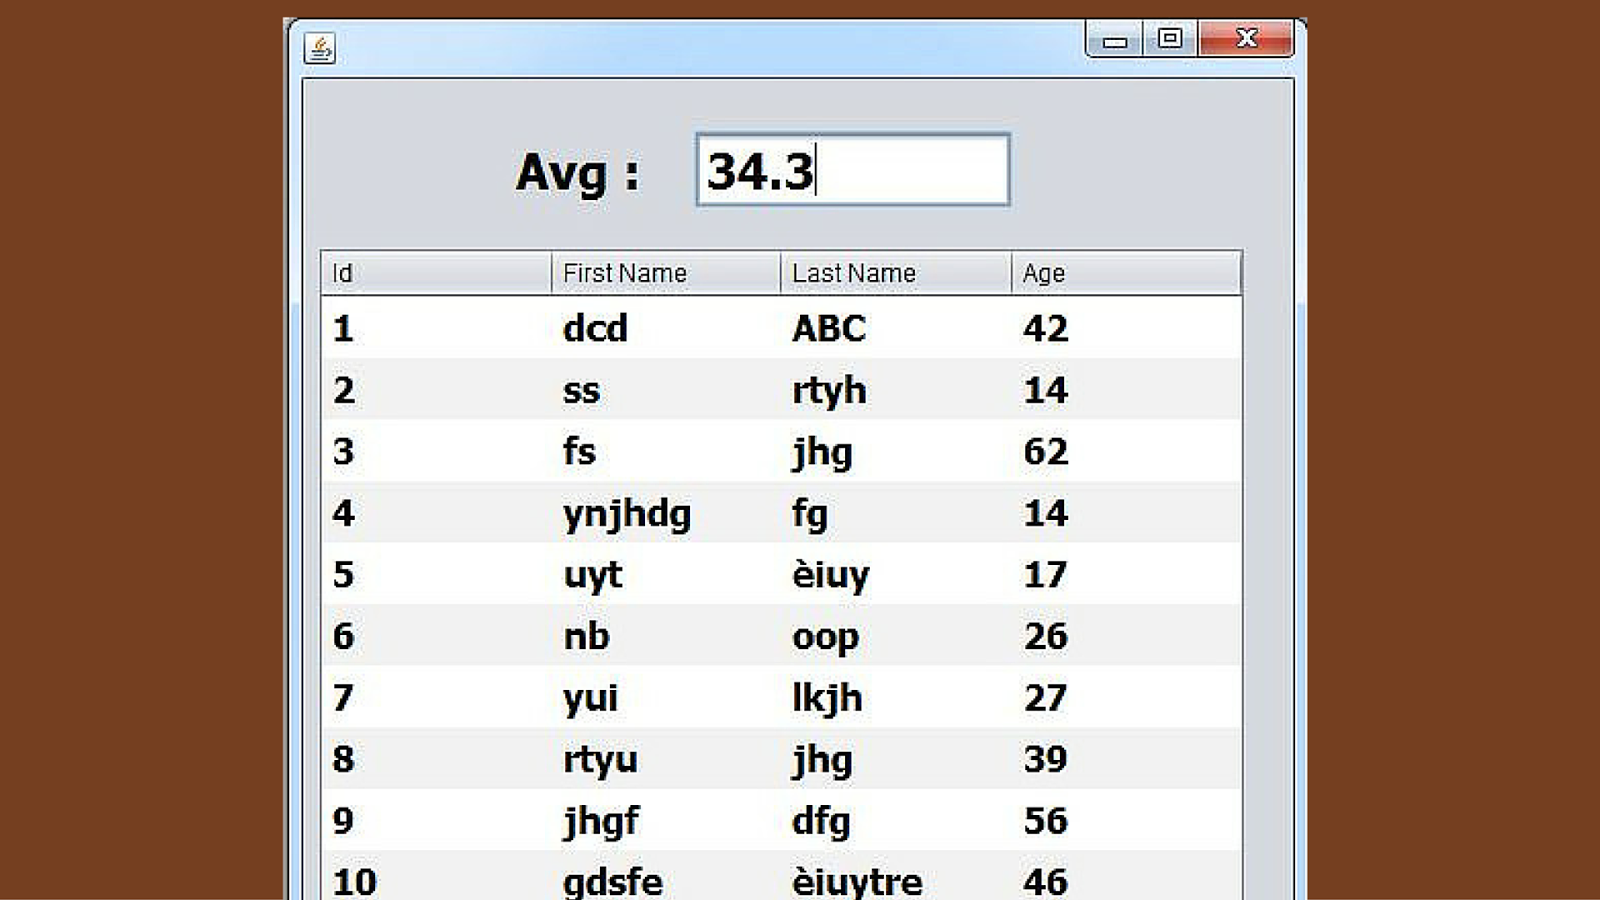The image size is (1600, 900).
Task: Click the Avg label text
Action: coord(575,173)
